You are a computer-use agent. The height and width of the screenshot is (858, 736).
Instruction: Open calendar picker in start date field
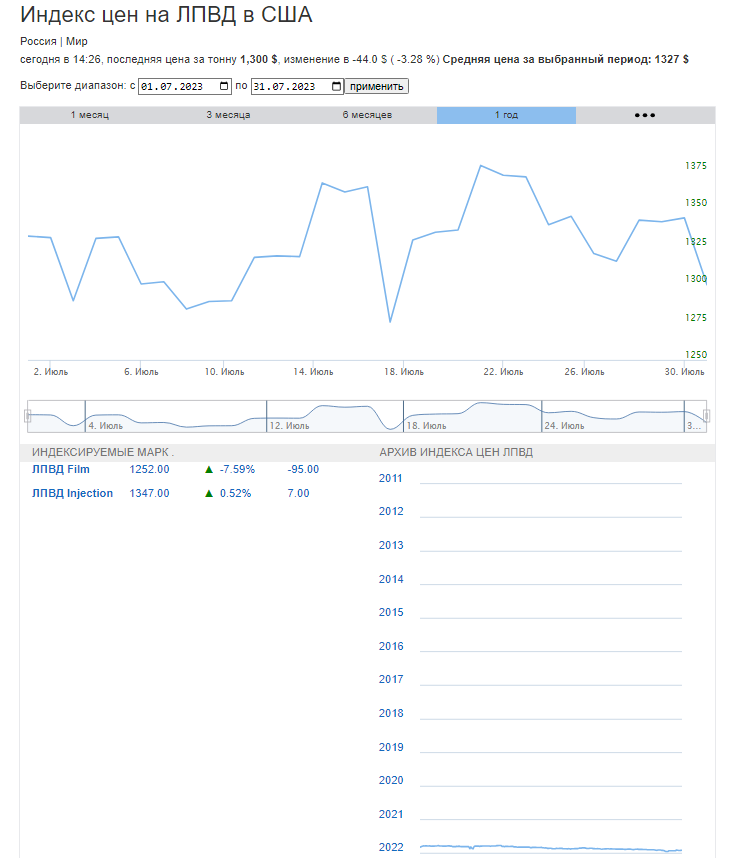click(224, 86)
